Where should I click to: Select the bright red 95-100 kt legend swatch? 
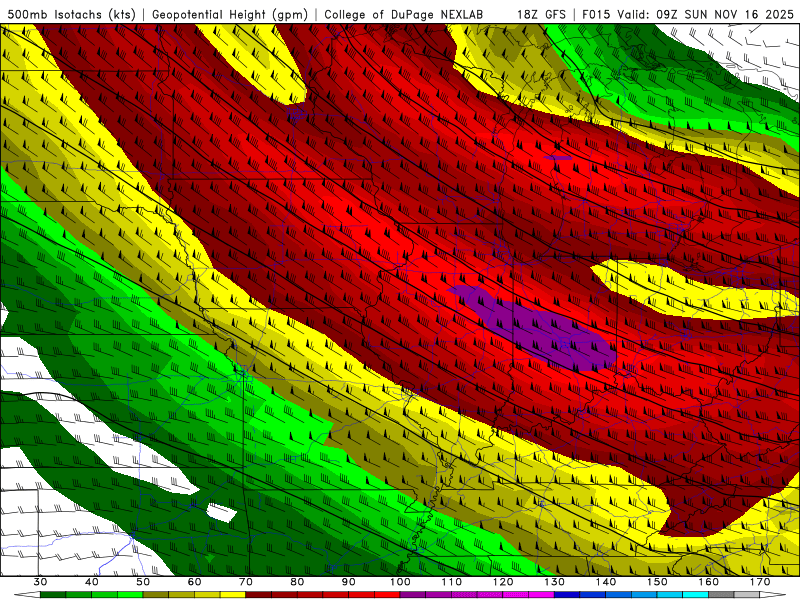tap(387, 595)
